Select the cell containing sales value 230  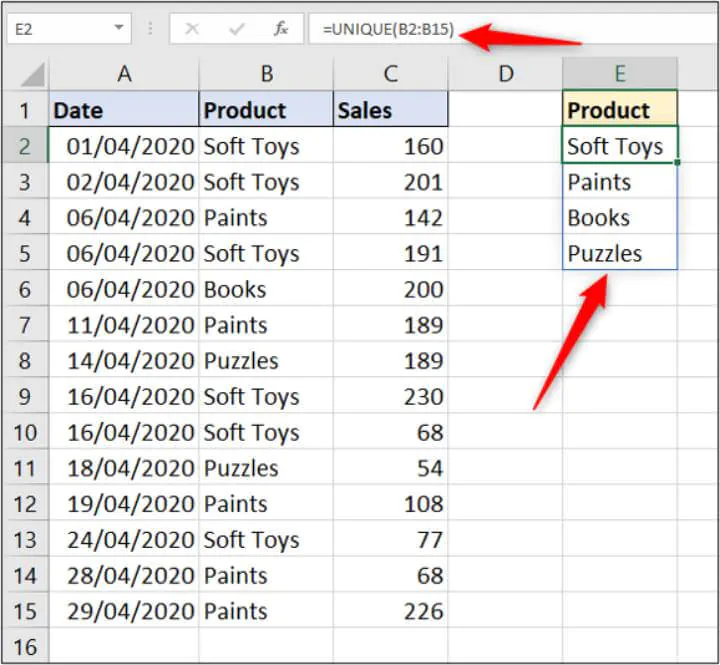(390, 397)
